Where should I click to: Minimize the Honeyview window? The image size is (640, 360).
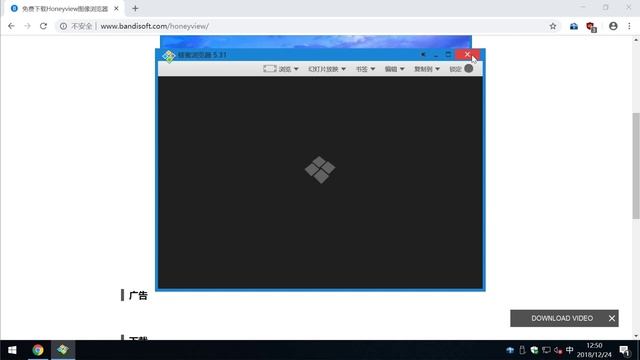(x=436, y=54)
